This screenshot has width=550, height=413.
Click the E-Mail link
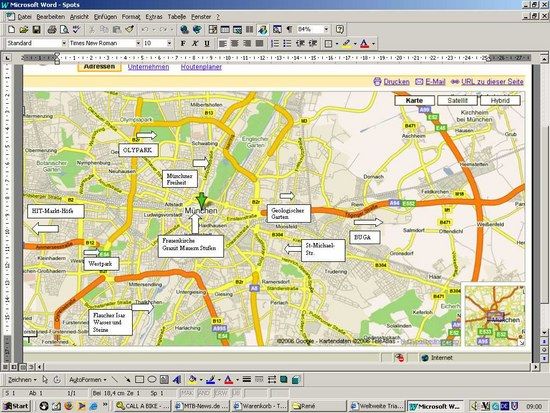[435, 82]
